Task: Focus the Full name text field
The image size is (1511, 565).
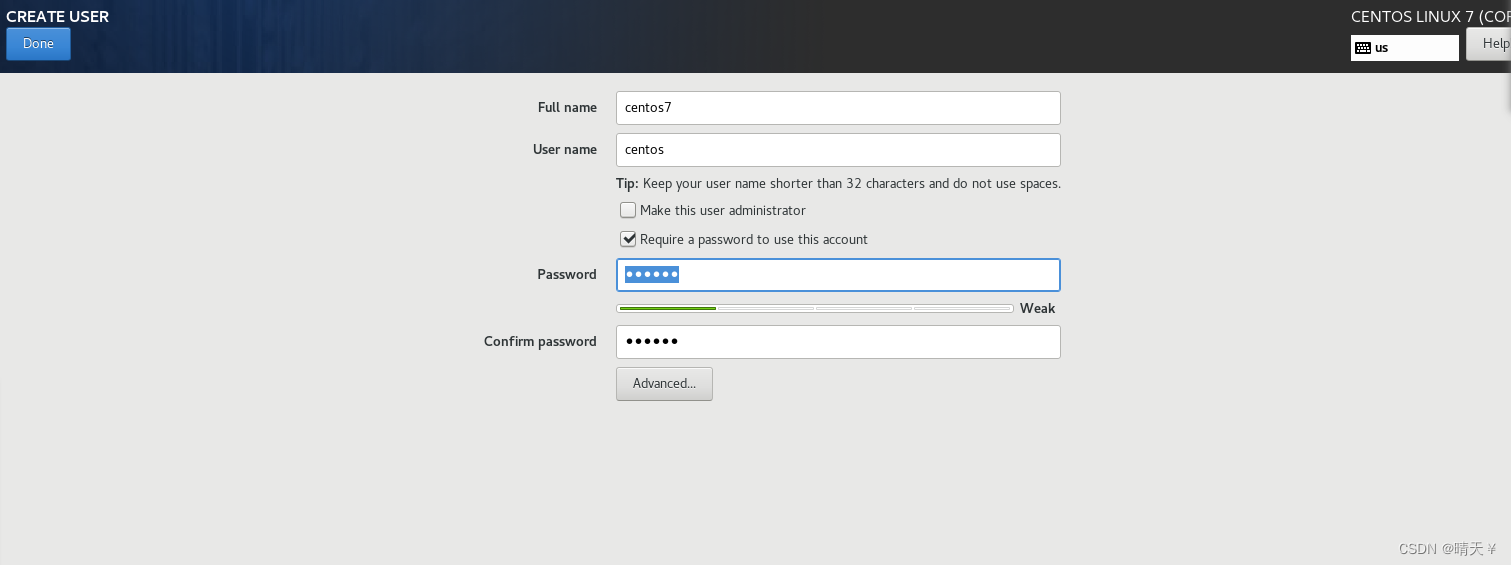Action: pyautogui.click(x=838, y=108)
